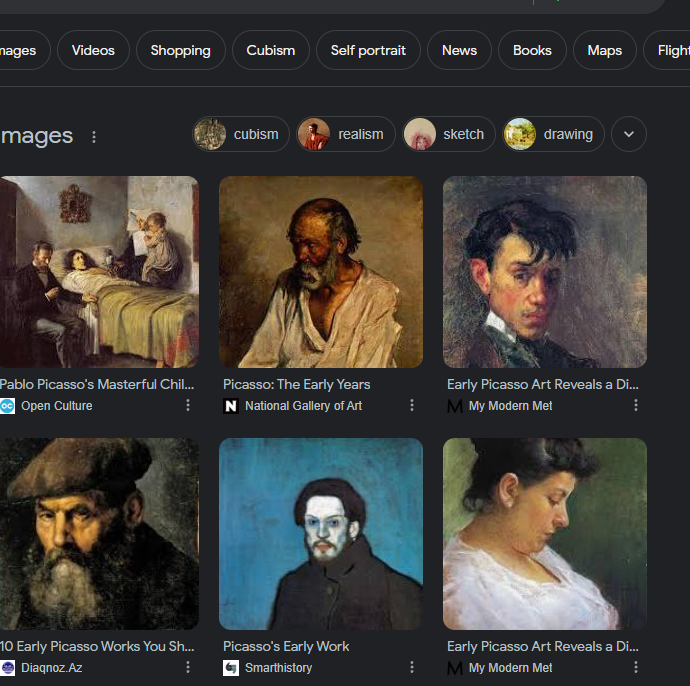The height and width of the screenshot is (686, 690).
Task: Select the Cubism filter chip
Action: coord(271,50)
